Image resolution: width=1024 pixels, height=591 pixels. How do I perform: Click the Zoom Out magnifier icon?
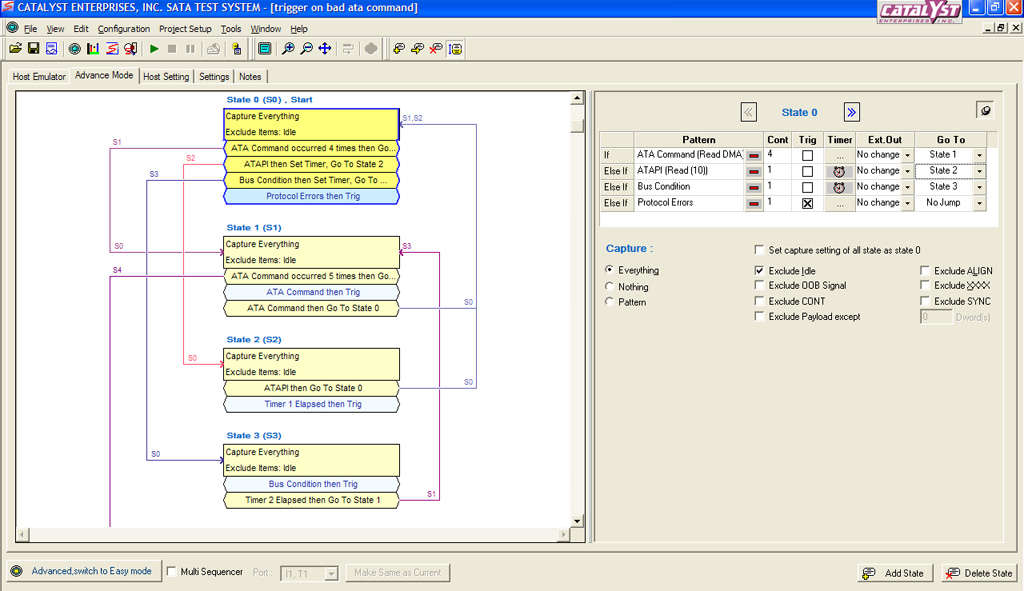click(306, 48)
